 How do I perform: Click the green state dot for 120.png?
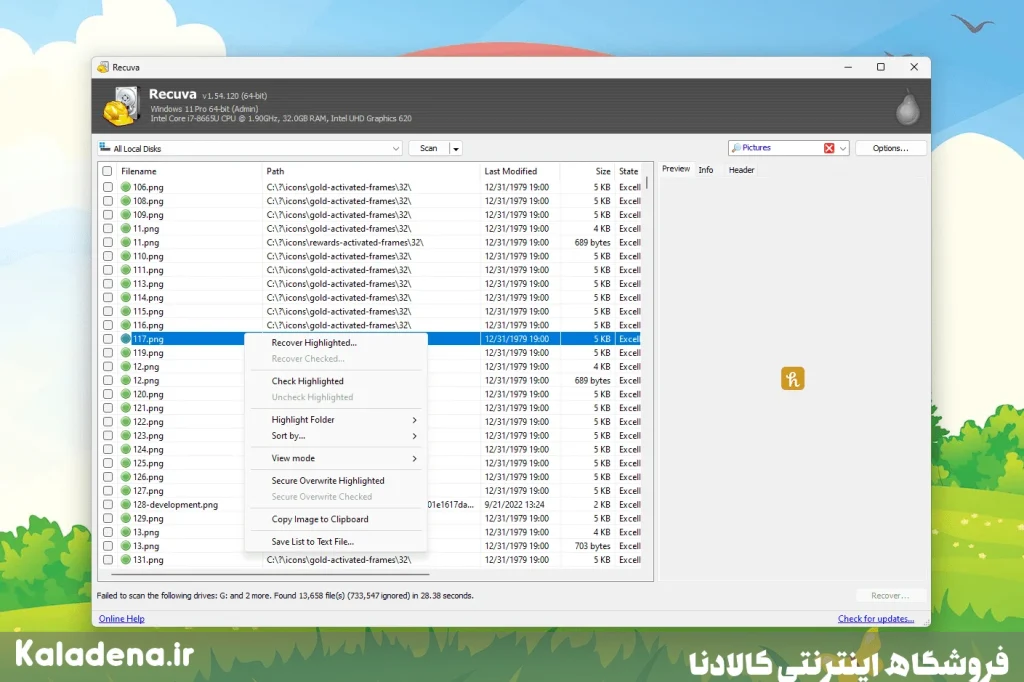[126, 394]
